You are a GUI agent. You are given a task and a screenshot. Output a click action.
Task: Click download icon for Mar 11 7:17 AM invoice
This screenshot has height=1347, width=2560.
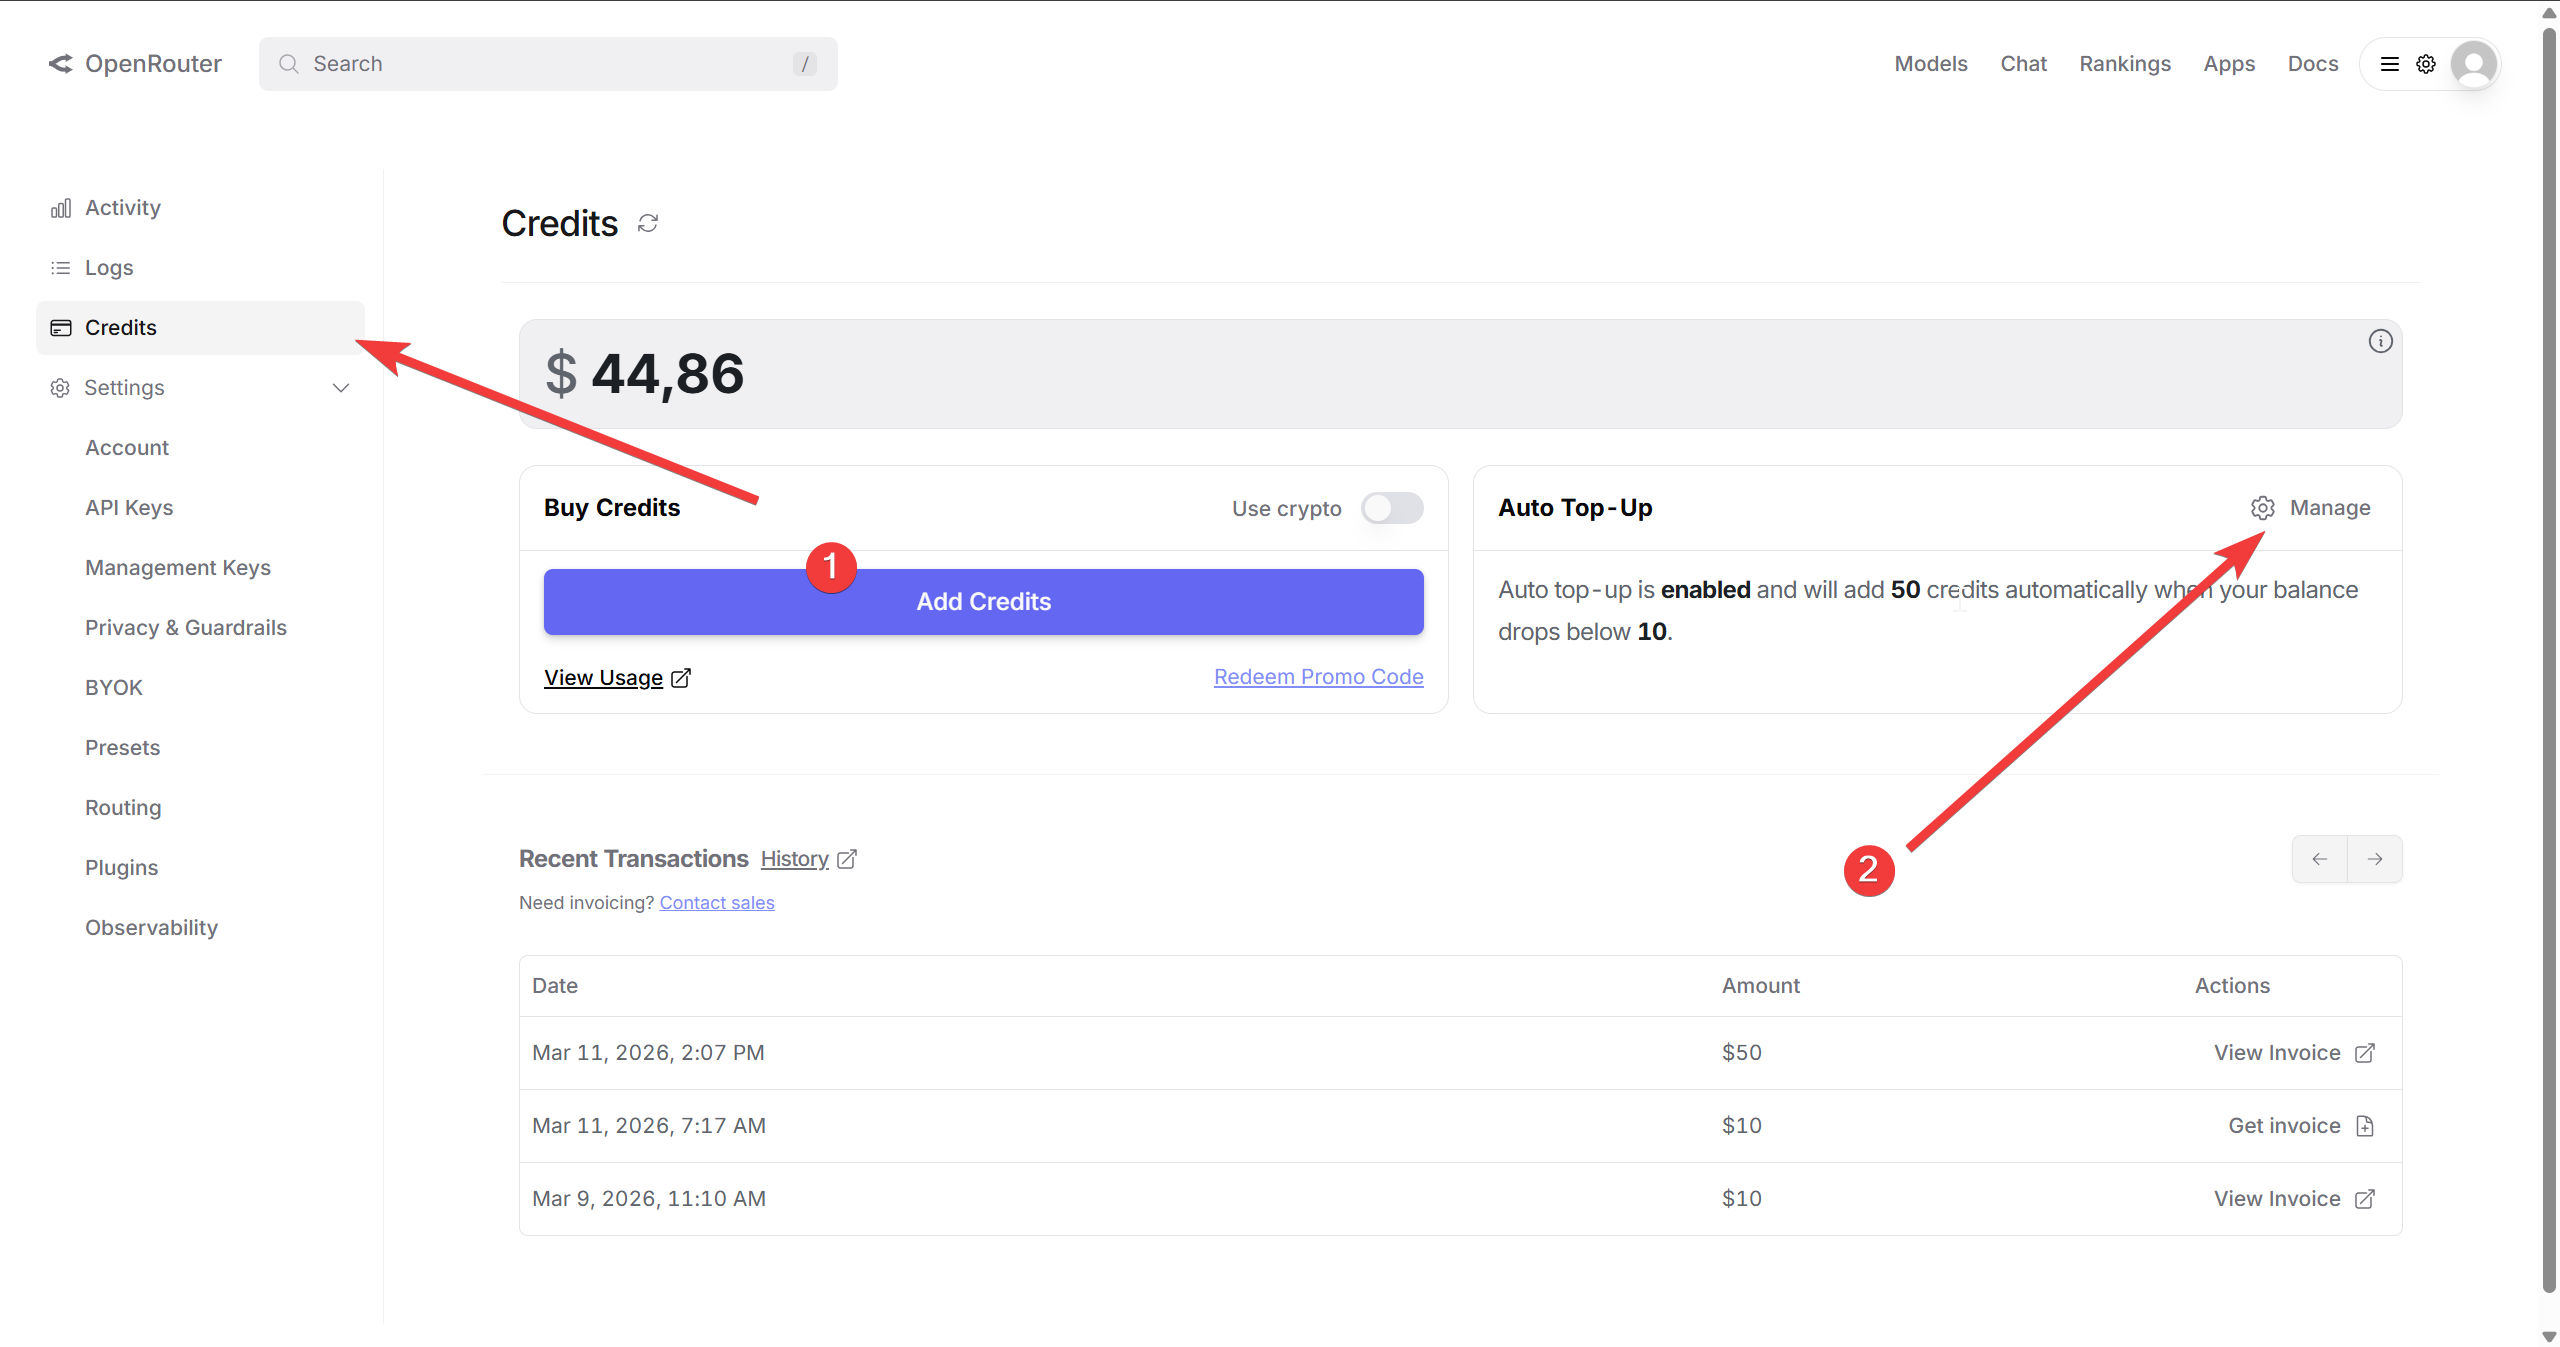click(x=2365, y=1126)
